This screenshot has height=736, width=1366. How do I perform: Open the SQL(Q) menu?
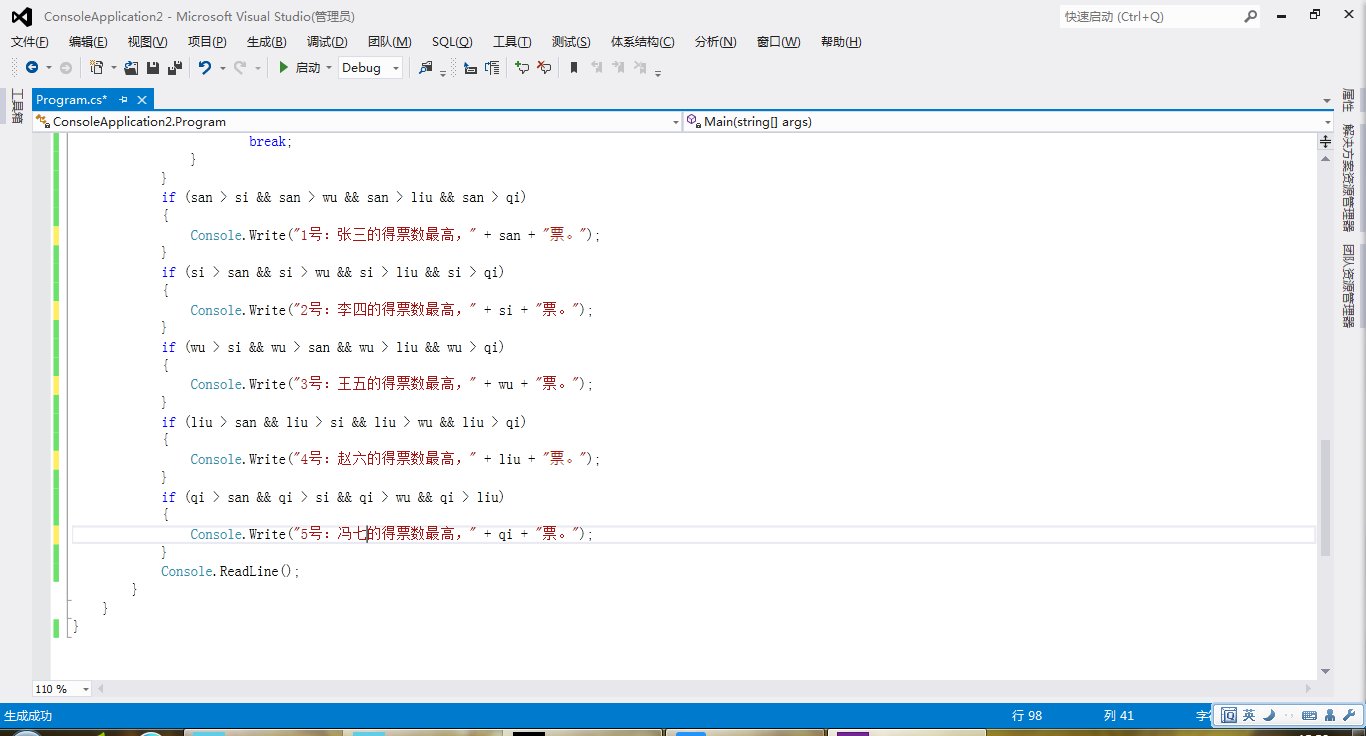click(x=452, y=41)
